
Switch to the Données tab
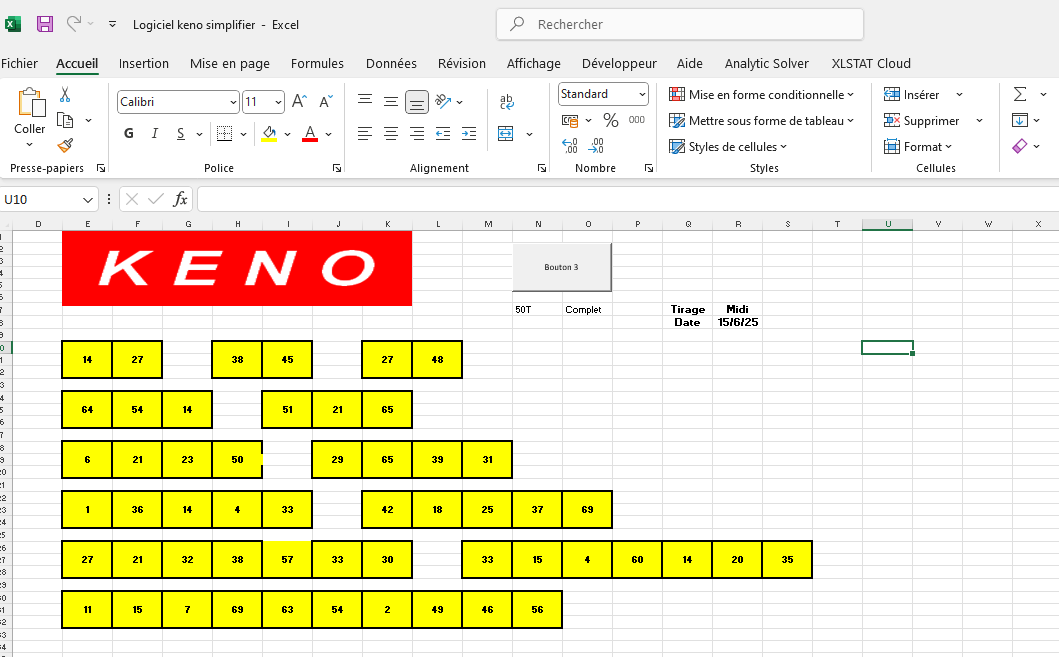pyautogui.click(x=391, y=63)
